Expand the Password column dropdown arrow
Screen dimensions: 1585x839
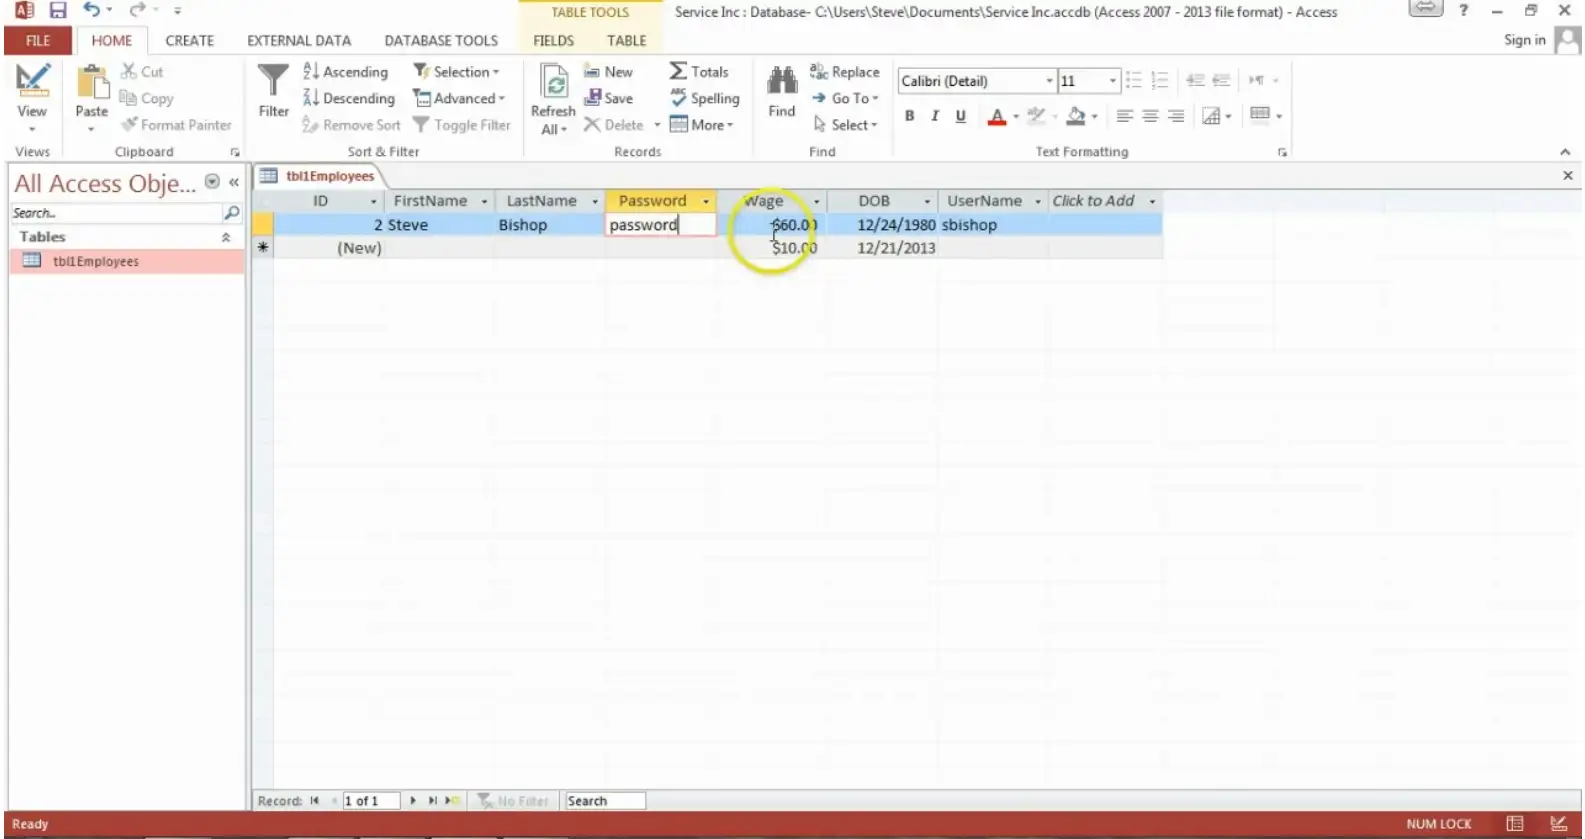tap(706, 201)
